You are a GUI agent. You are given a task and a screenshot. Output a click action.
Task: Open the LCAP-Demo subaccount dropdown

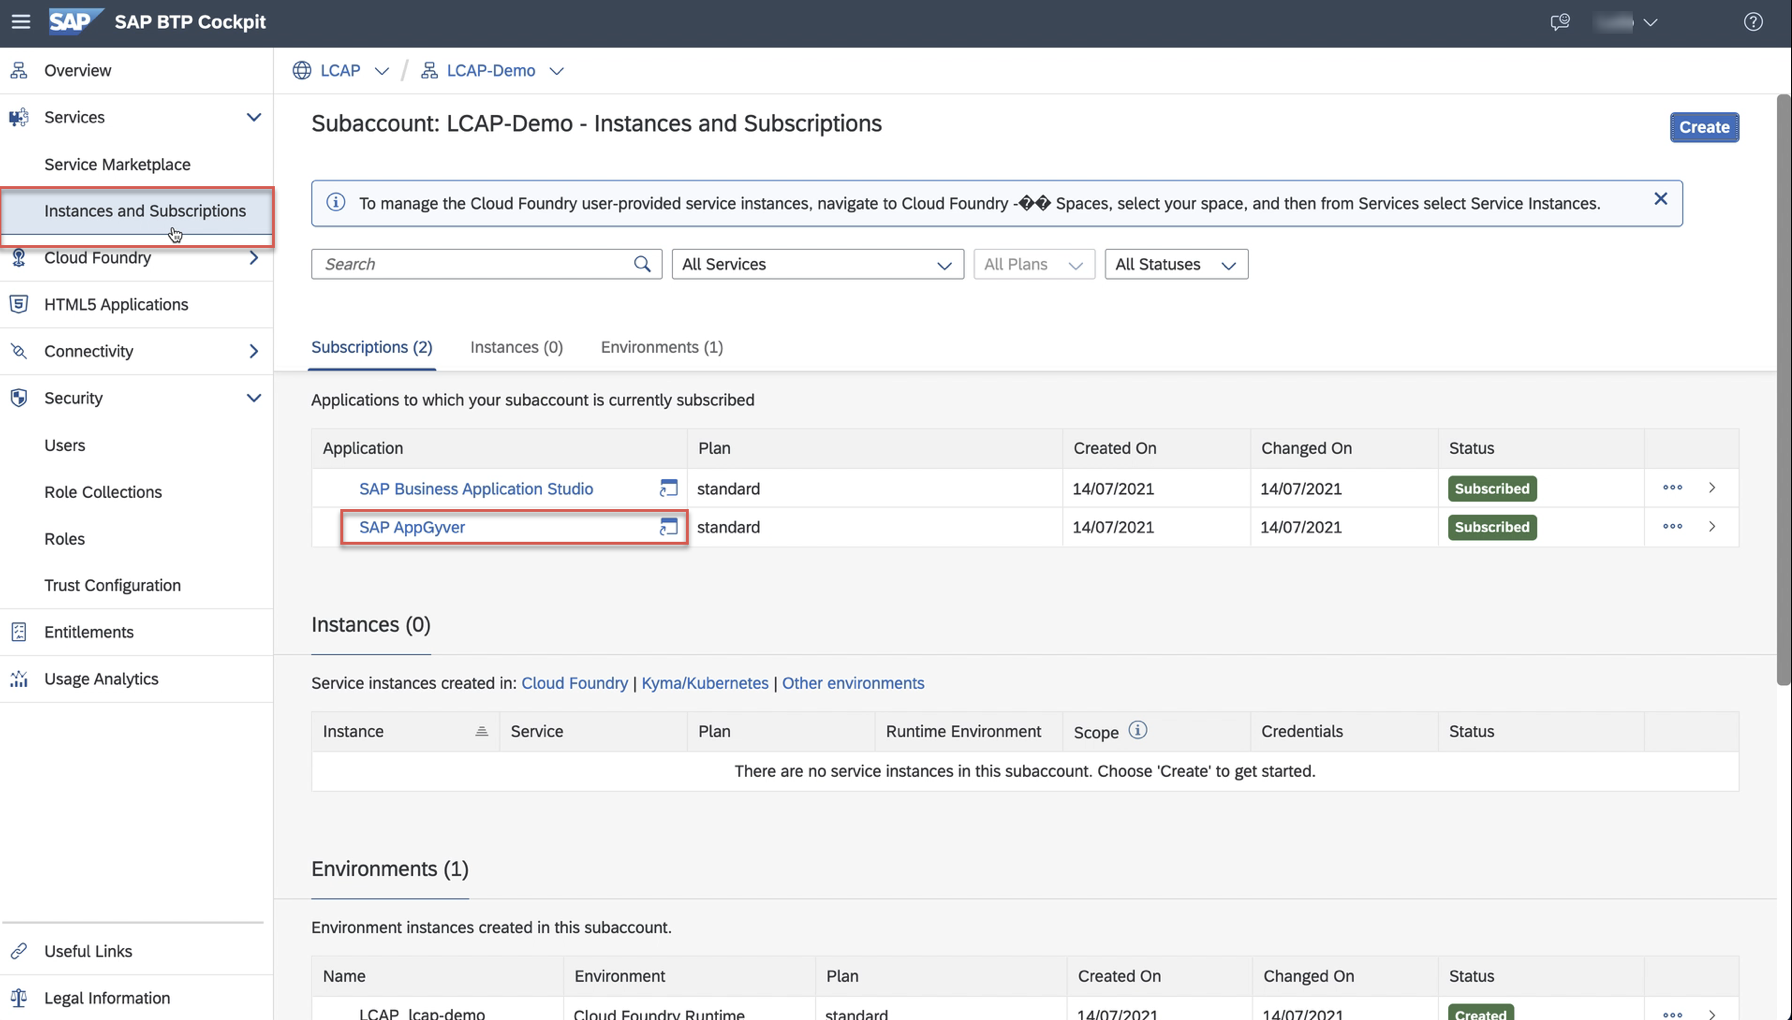557,71
